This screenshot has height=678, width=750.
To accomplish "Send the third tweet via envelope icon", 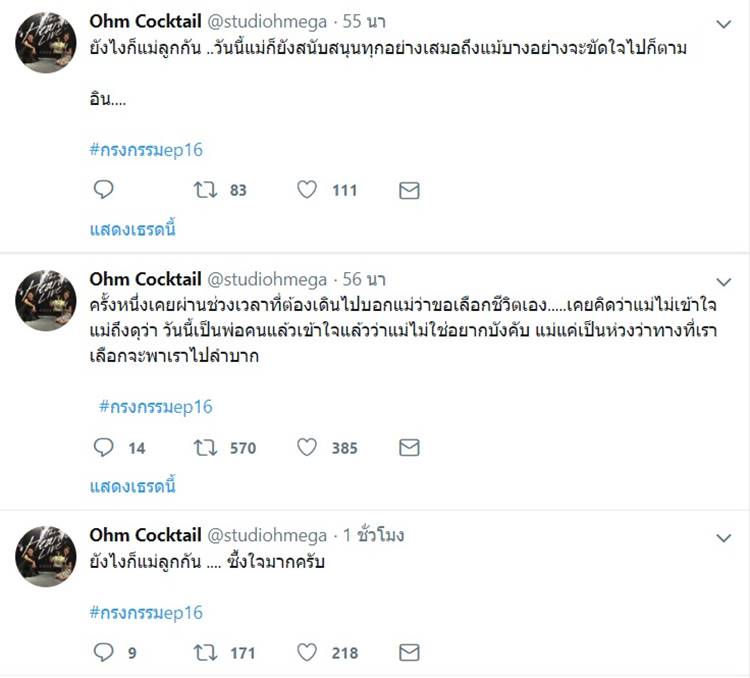I will click(x=409, y=652).
